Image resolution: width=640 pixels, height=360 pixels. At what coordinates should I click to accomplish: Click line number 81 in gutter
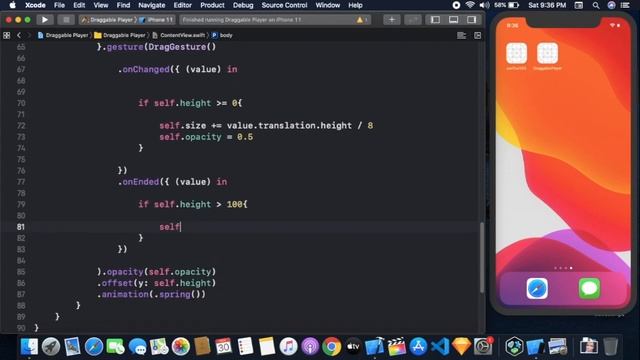(20, 227)
